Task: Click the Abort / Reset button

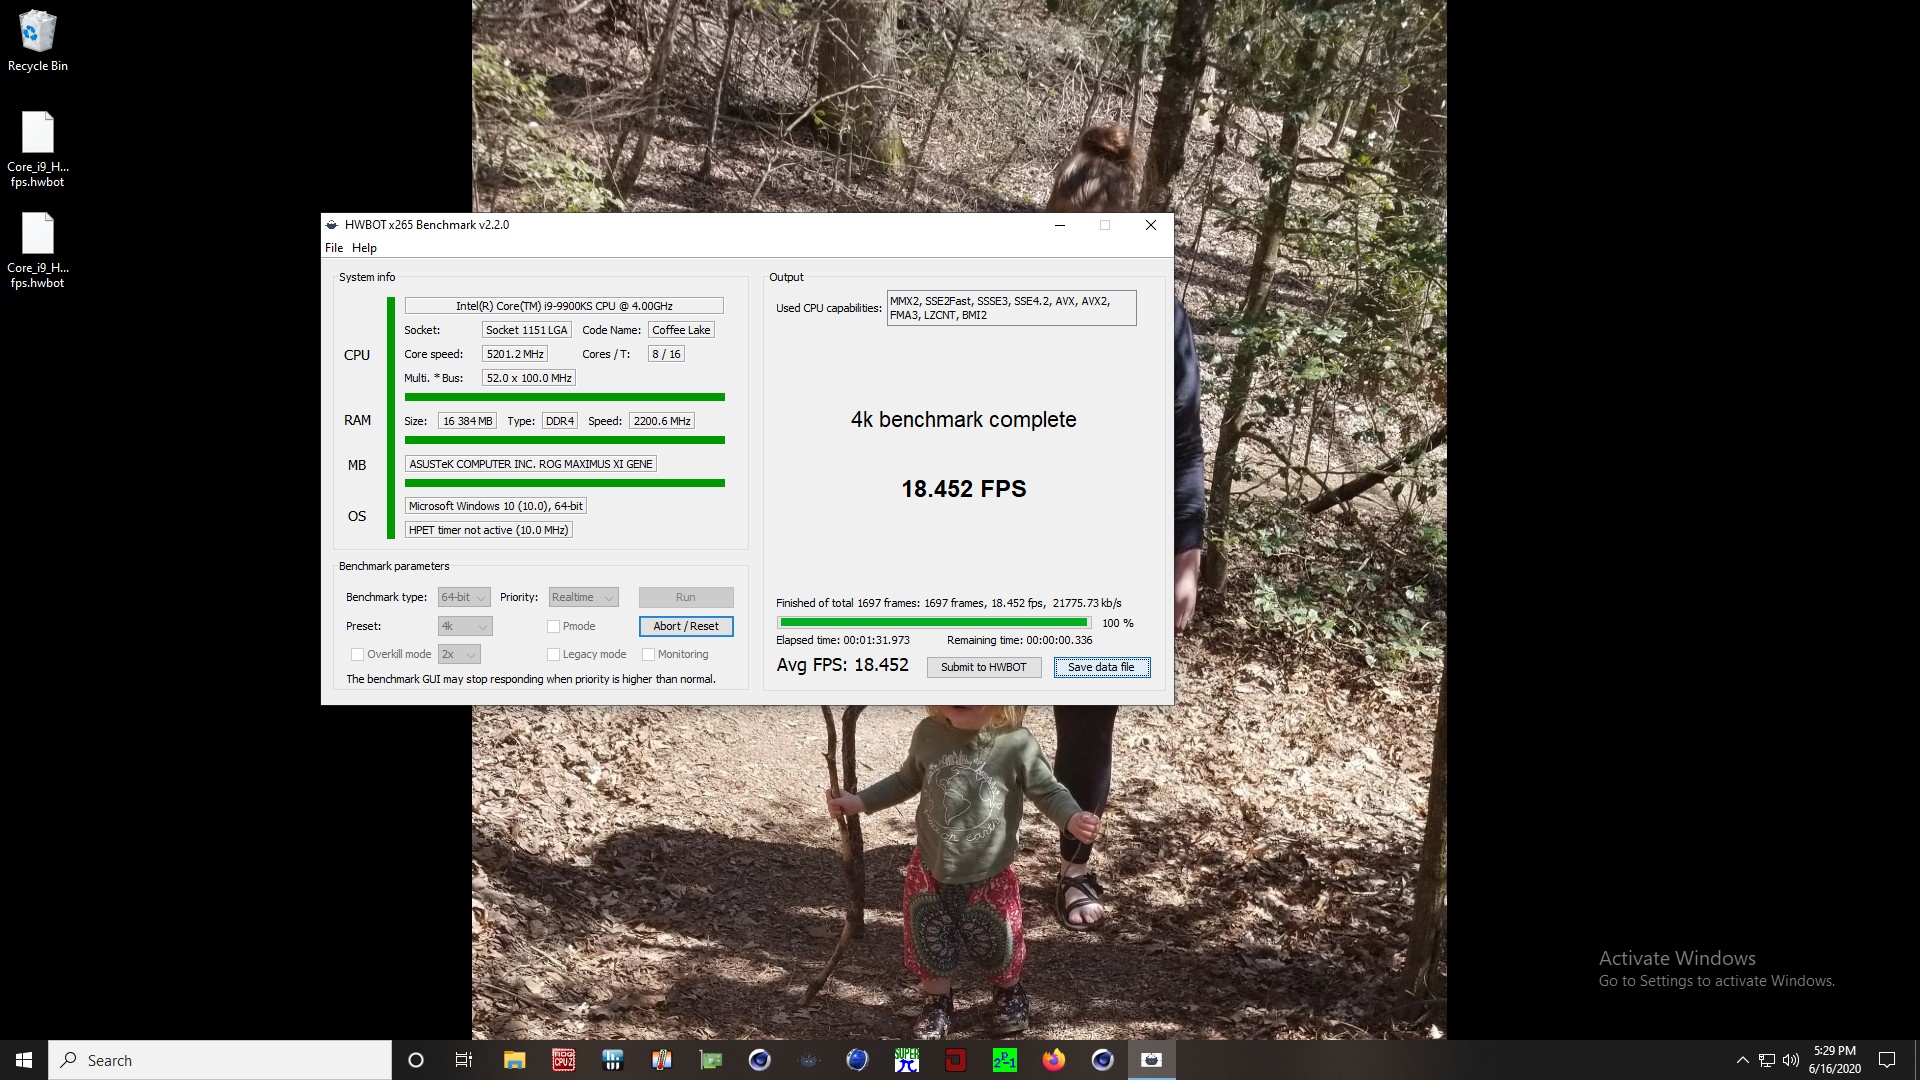Action: [x=686, y=626]
